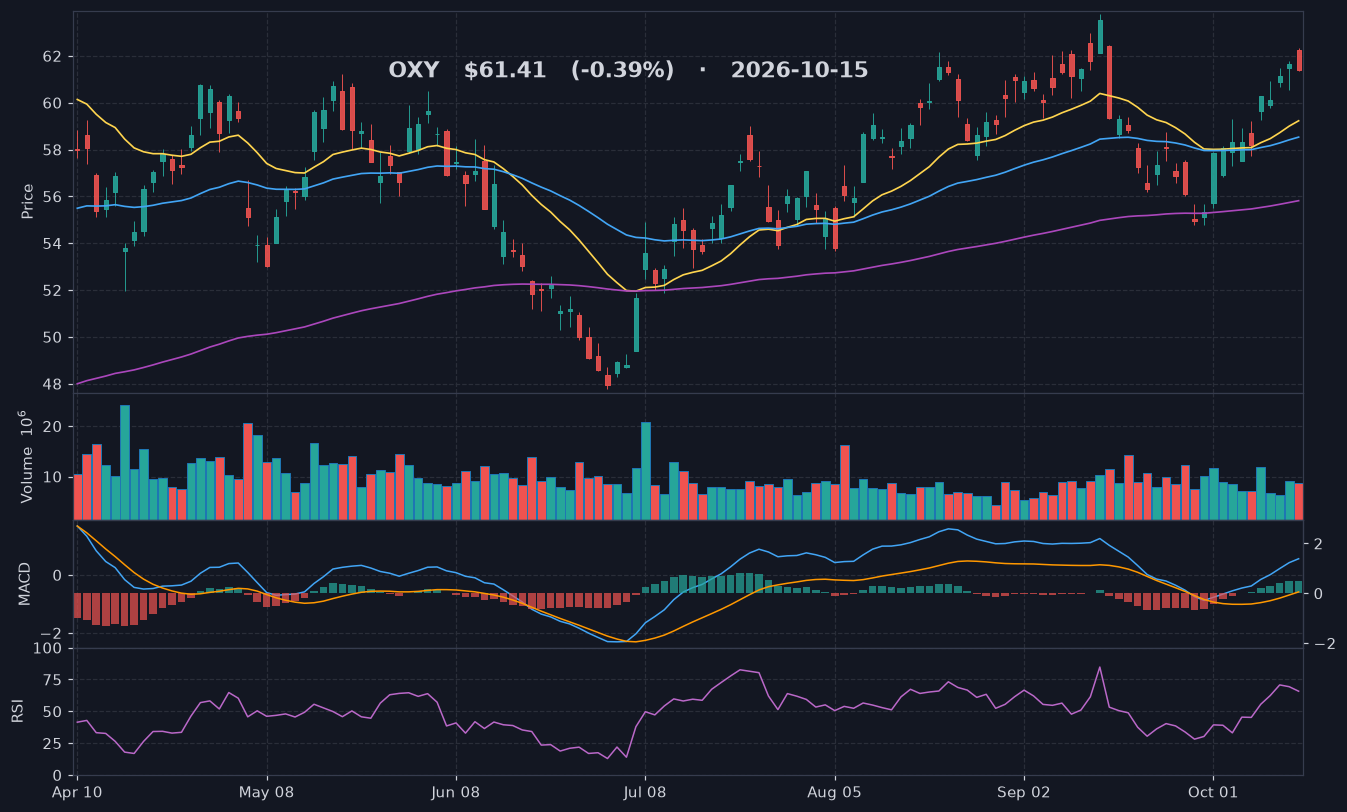Select the Aug 05 date tick label
Screen dimensions: 1347x812
pos(834,793)
